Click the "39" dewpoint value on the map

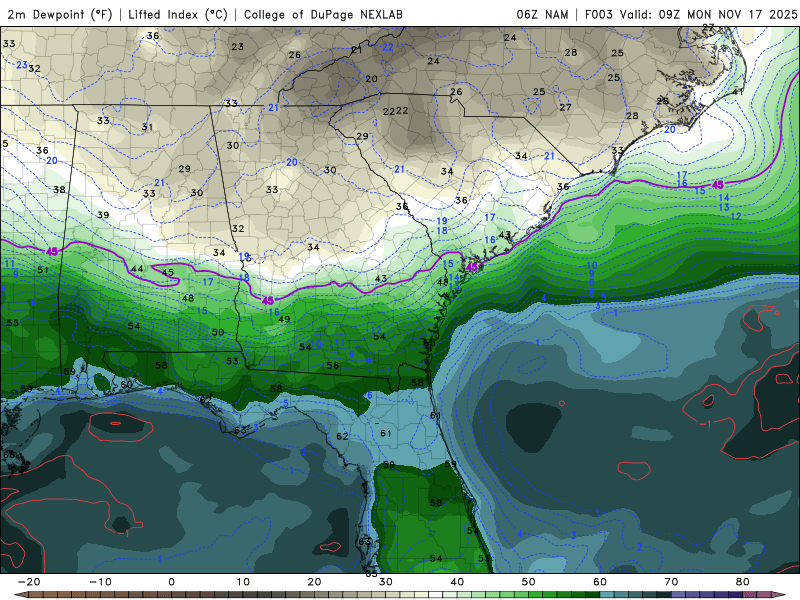(103, 215)
